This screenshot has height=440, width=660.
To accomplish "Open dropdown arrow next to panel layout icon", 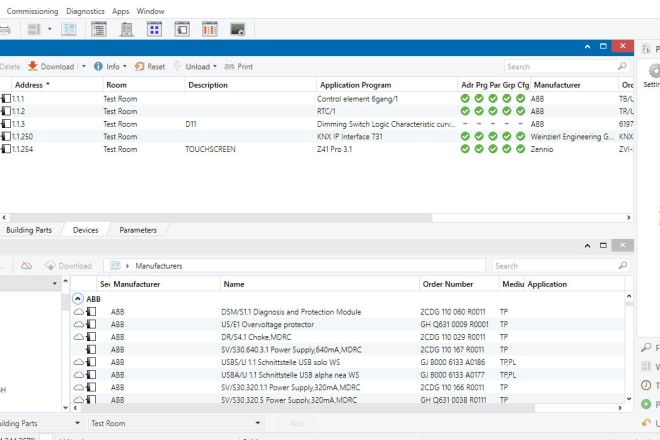I will point(50,29).
